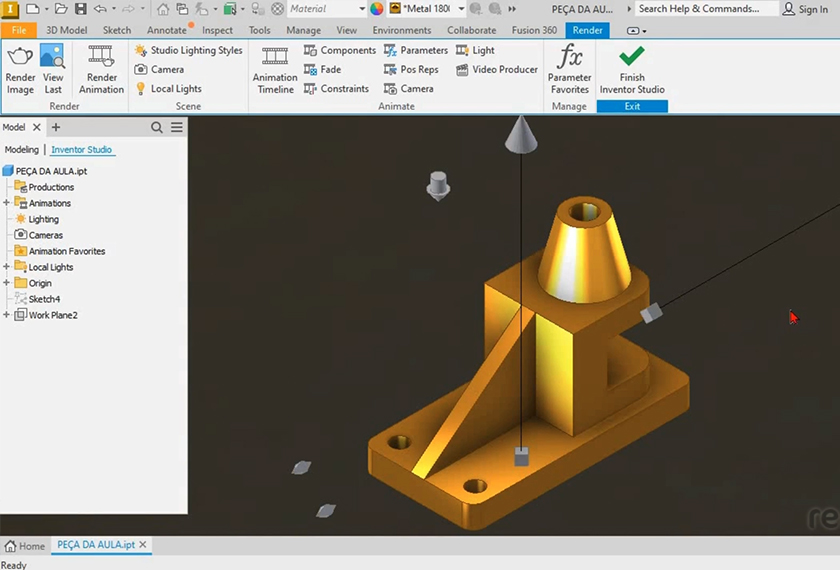Switch browser to Modeling view
The height and width of the screenshot is (570, 840).
(x=22, y=150)
